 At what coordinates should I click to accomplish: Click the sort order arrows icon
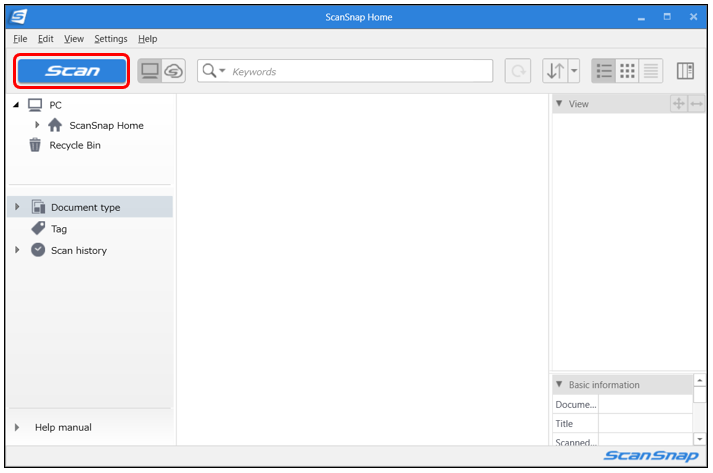pos(555,71)
